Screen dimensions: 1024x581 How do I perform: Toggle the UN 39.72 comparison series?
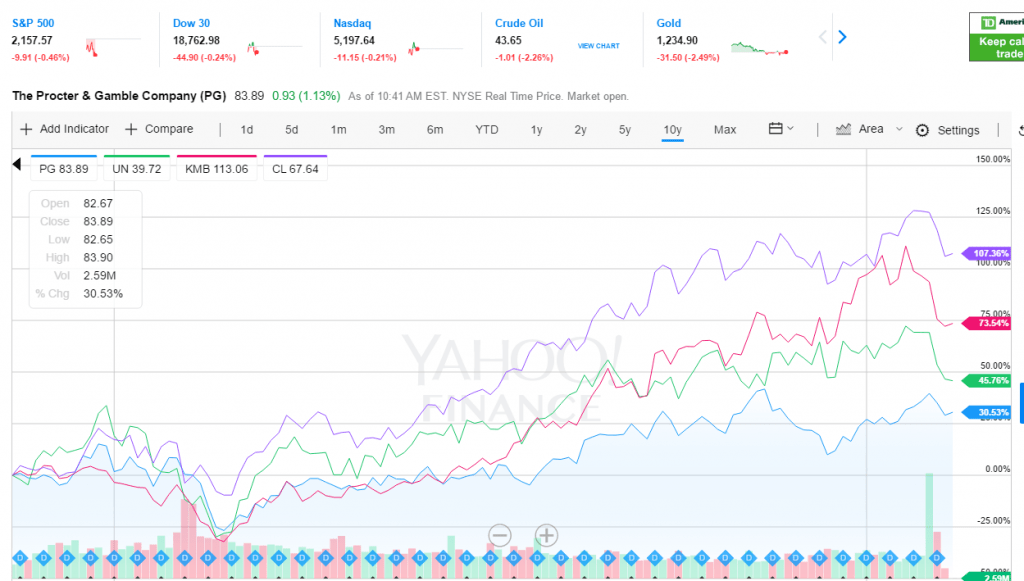(136, 169)
